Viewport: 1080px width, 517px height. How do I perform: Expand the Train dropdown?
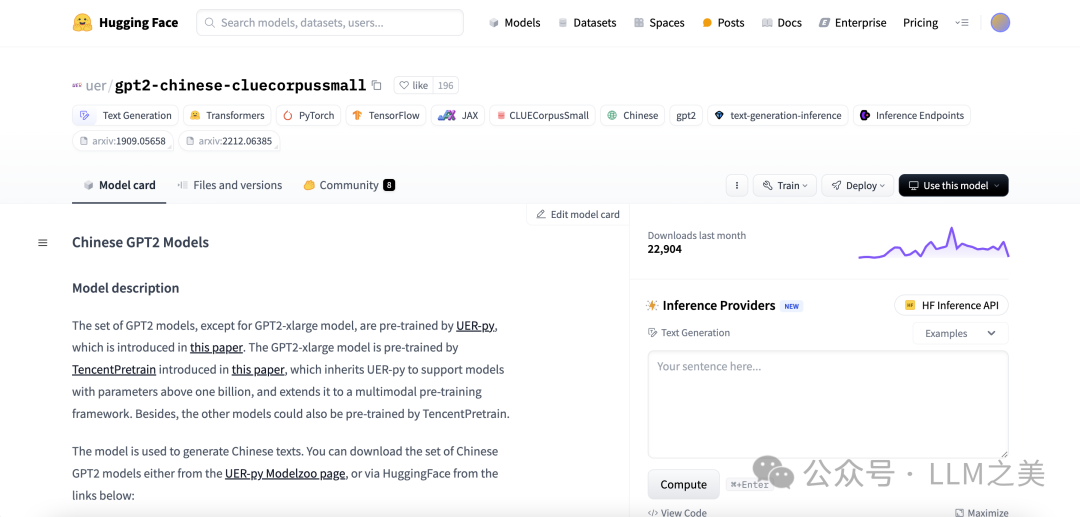pos(783,185)
